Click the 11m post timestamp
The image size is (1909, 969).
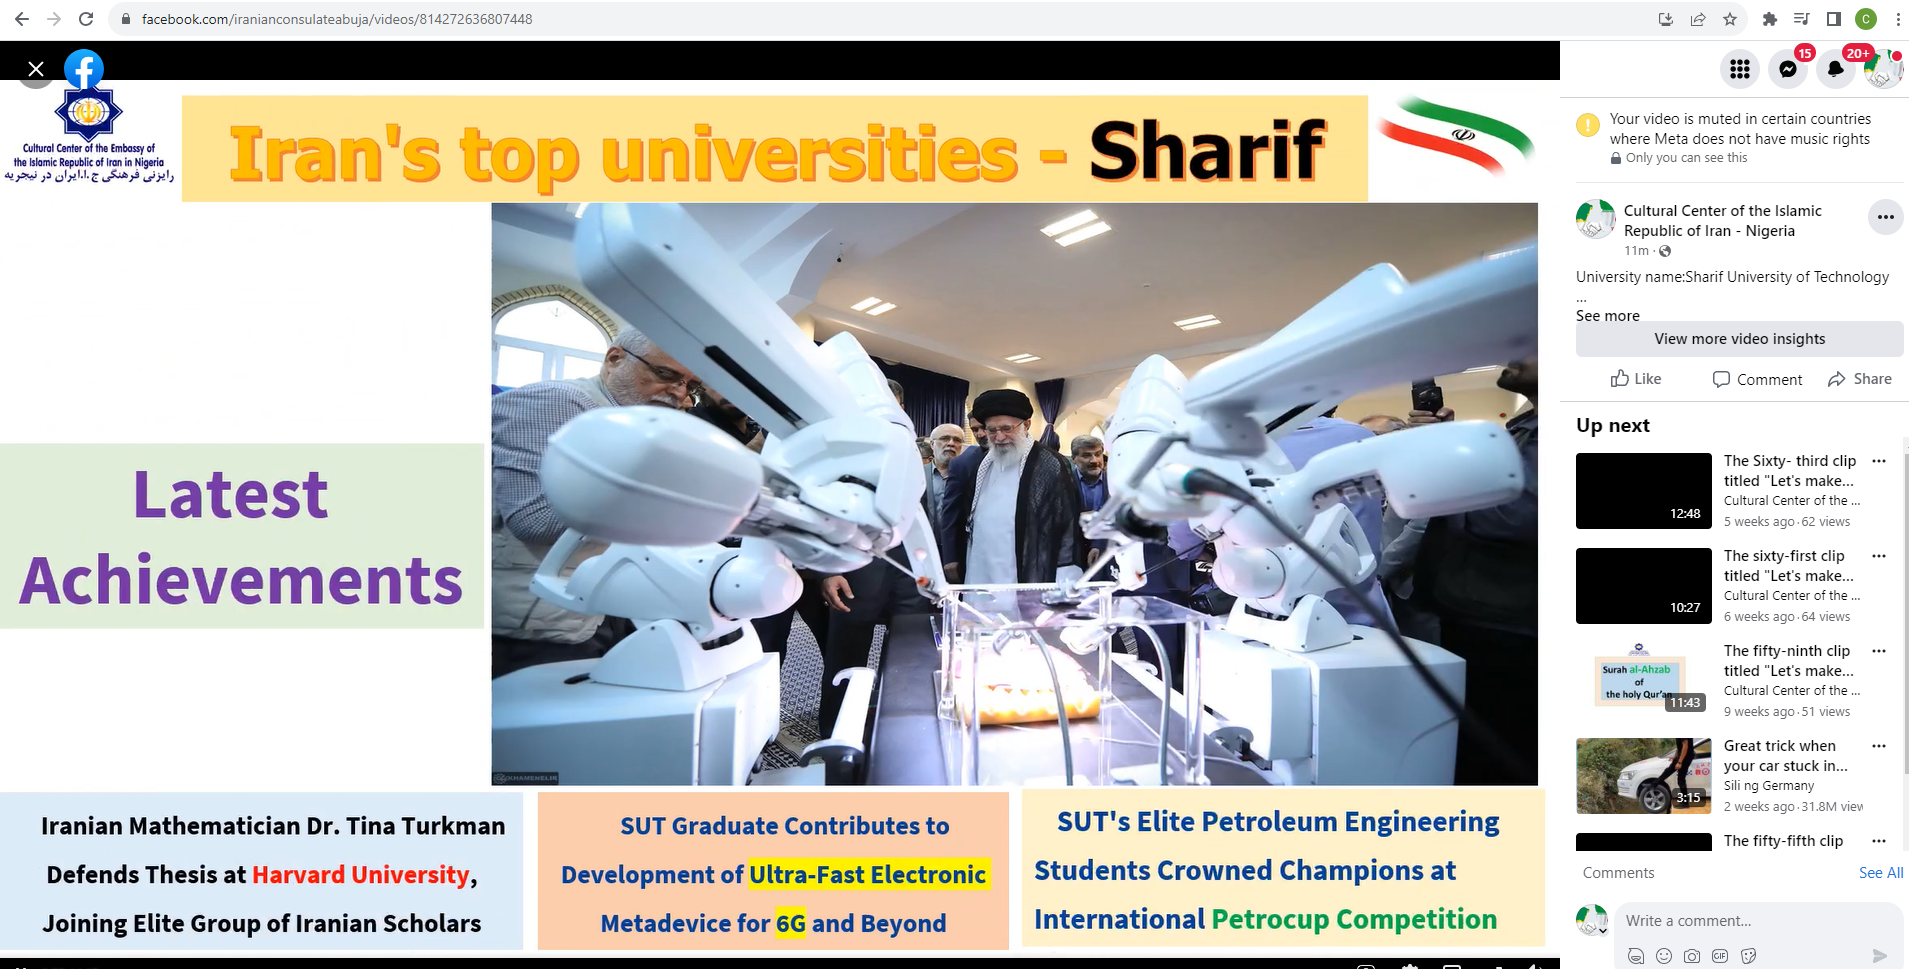click(1636, 251)
